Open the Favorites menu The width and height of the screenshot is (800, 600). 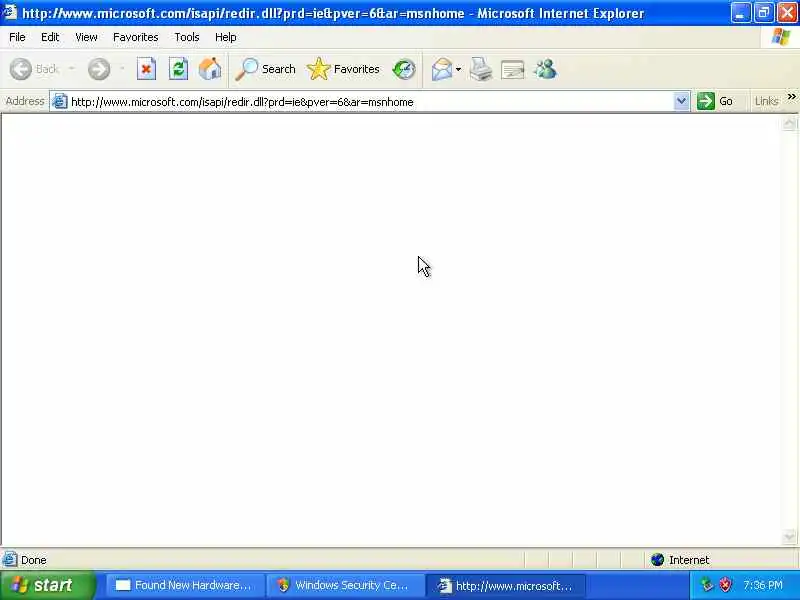[136, 37]
